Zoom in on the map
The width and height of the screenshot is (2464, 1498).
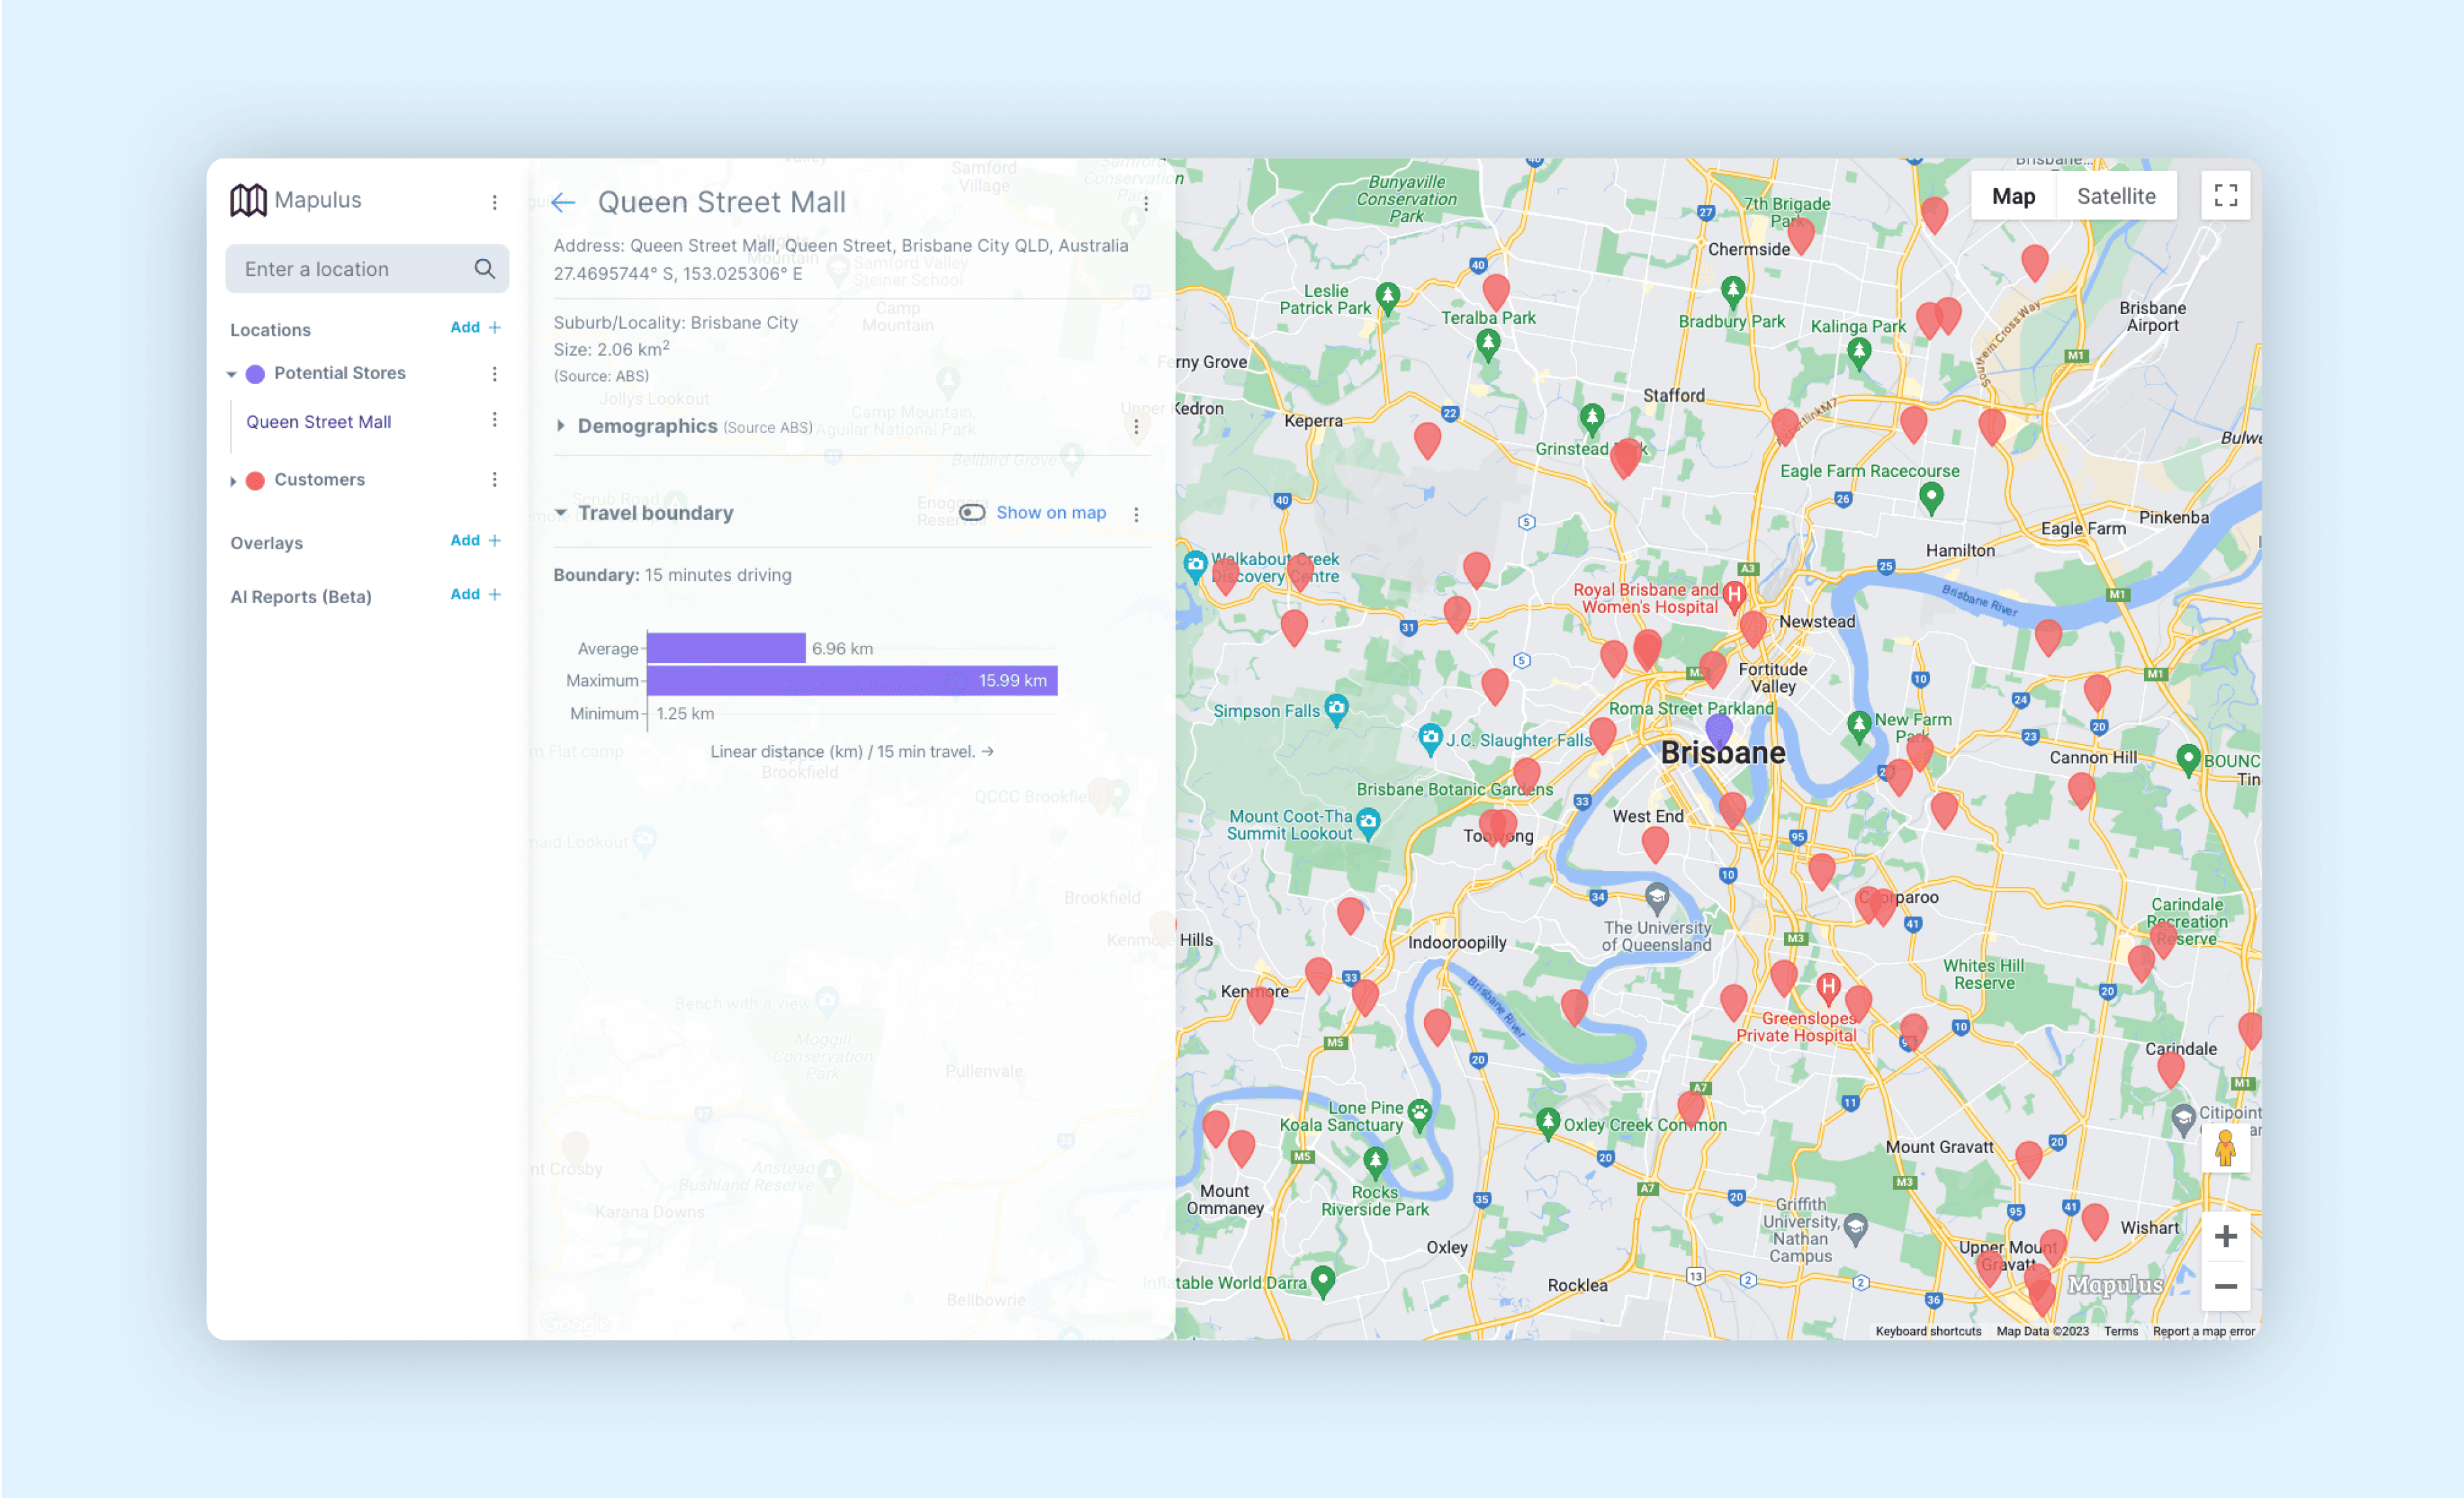point(2226,1237)
